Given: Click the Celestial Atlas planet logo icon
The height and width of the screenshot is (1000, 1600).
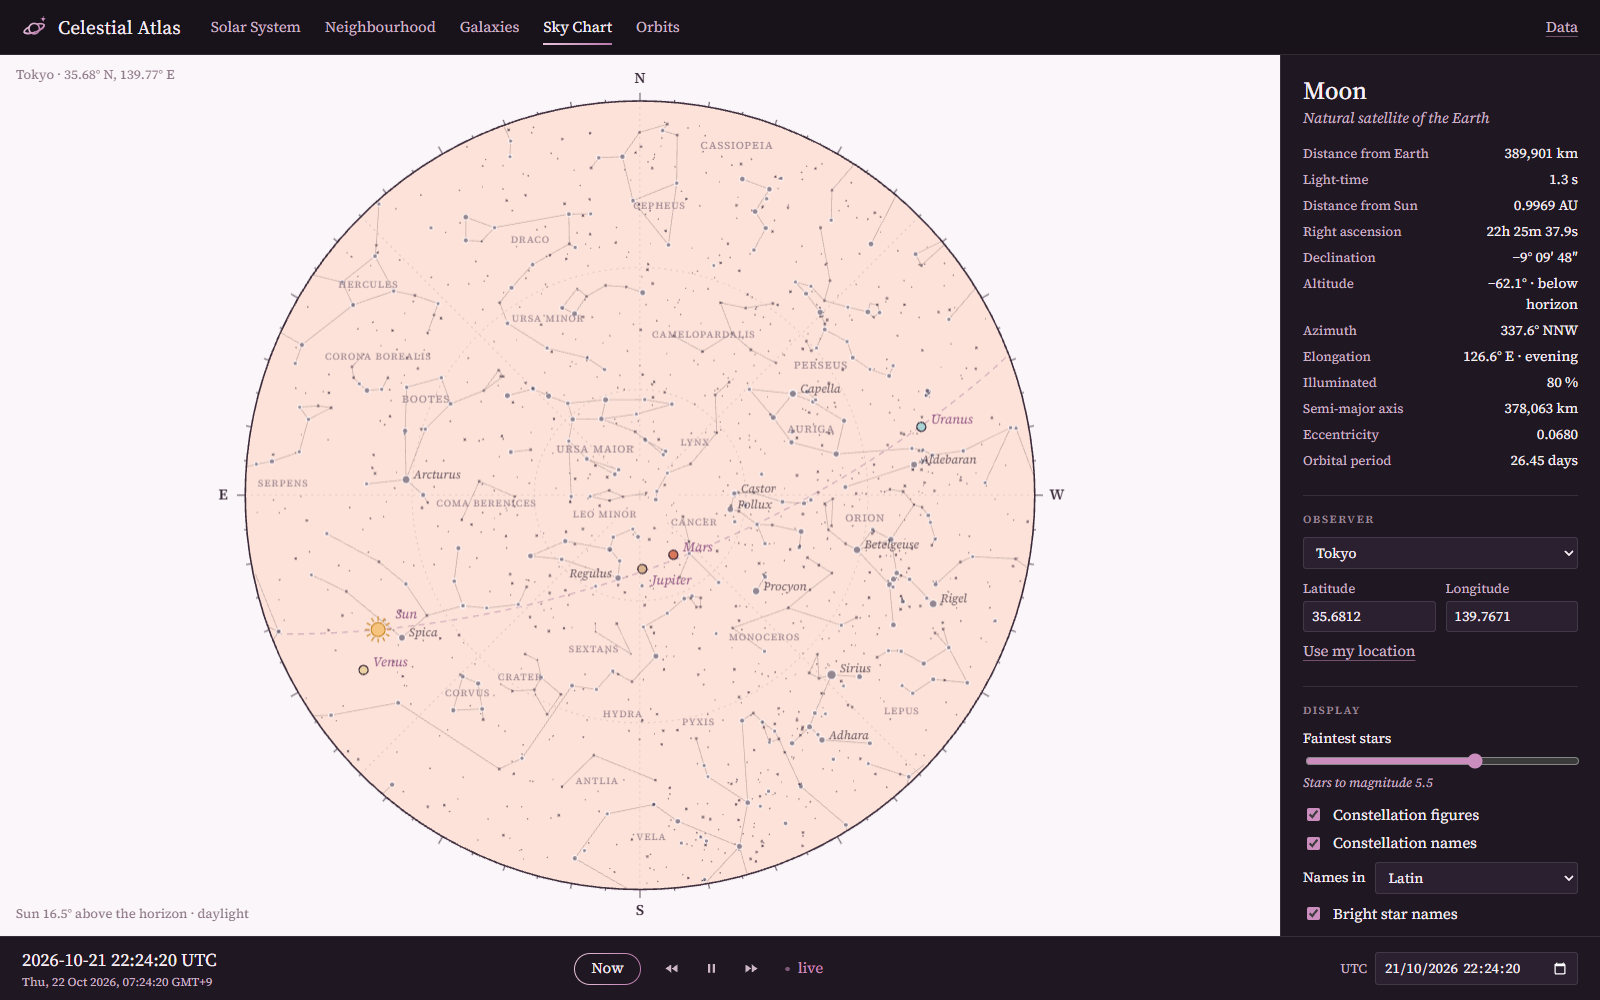Looking at the screenshot, I should [34, 27].
